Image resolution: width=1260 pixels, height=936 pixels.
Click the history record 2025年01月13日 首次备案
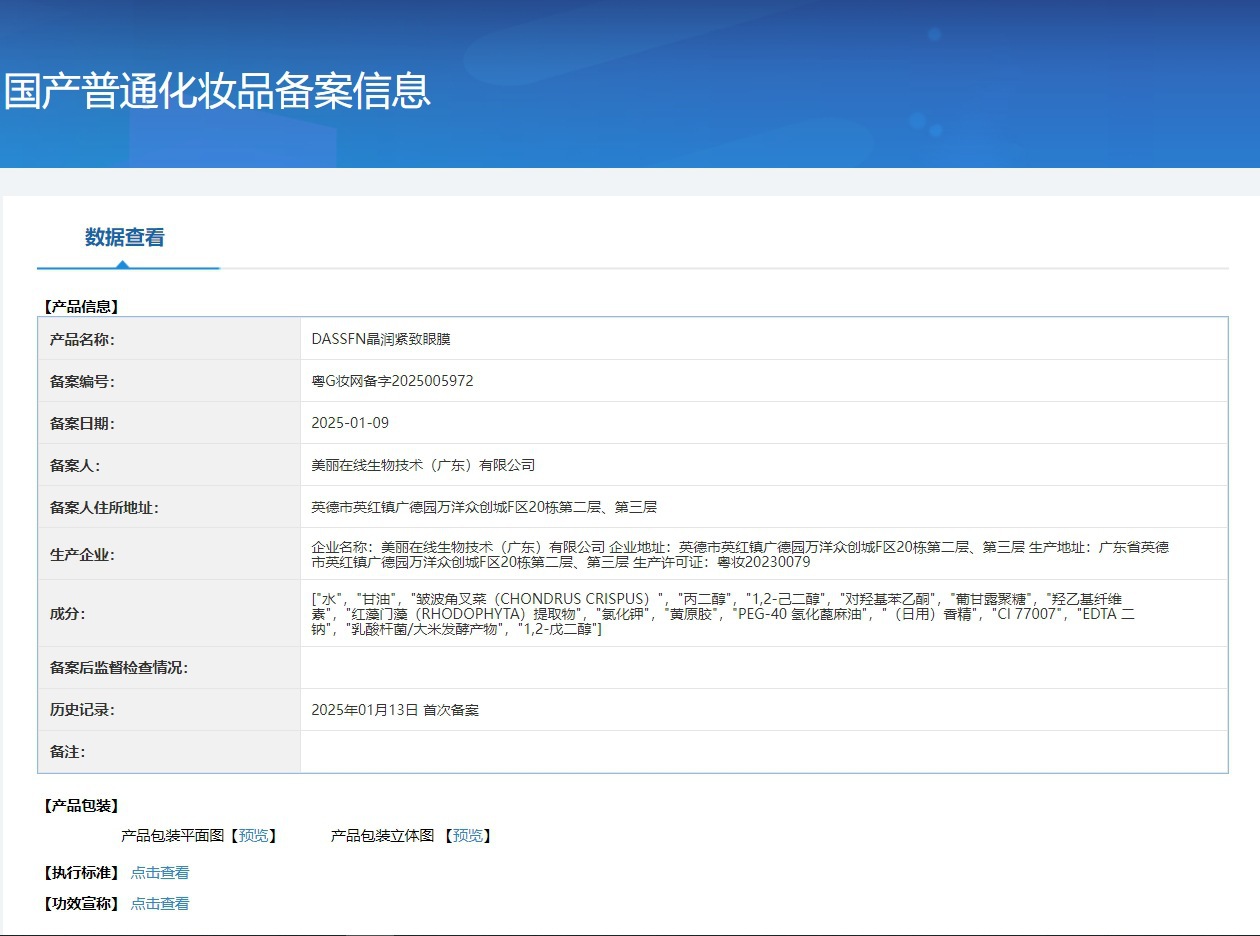[x=395, y=710]
